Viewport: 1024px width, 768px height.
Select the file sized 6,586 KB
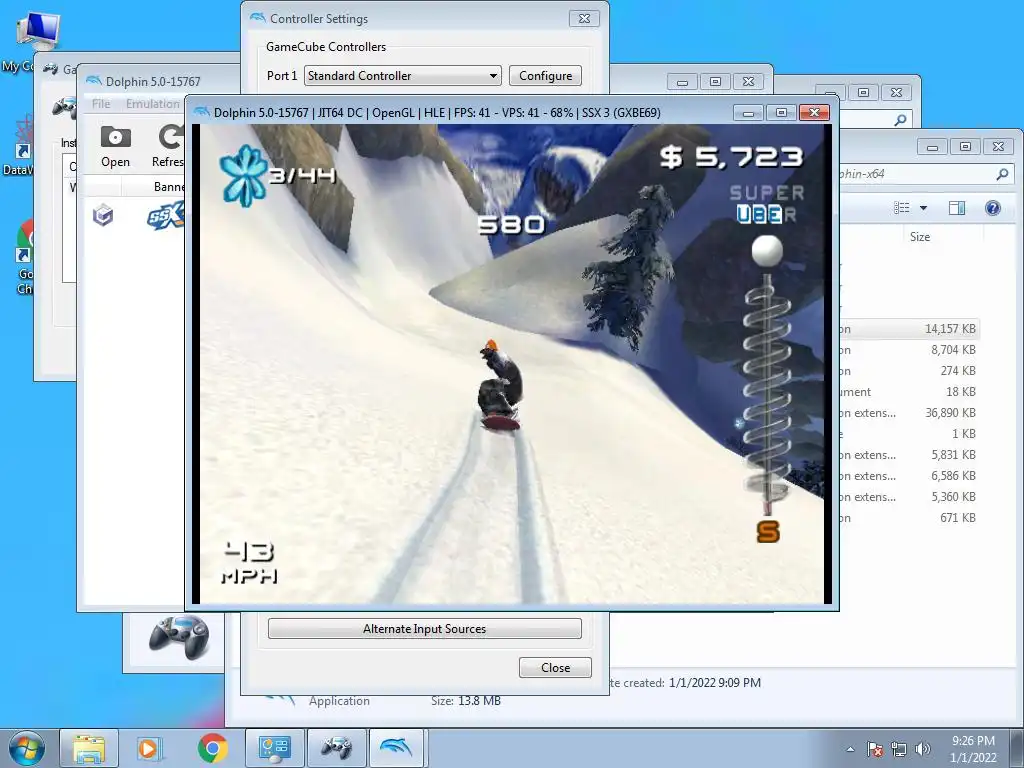(x=909, y=475)
